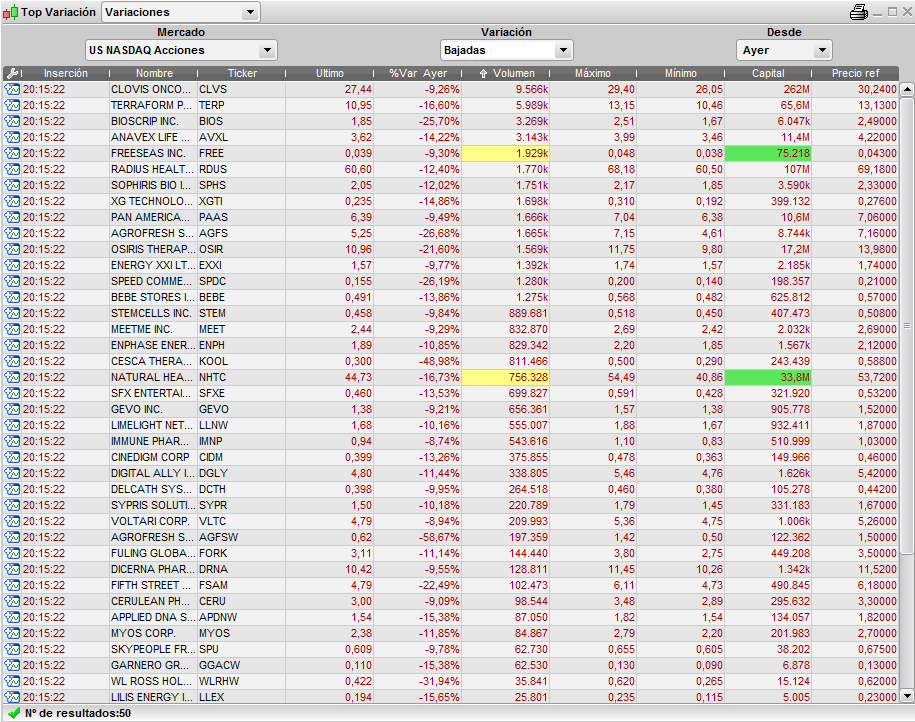Open chart icon for LIMELIGHT NET row
Screen dimensions: 915x722
coord(12,425)
